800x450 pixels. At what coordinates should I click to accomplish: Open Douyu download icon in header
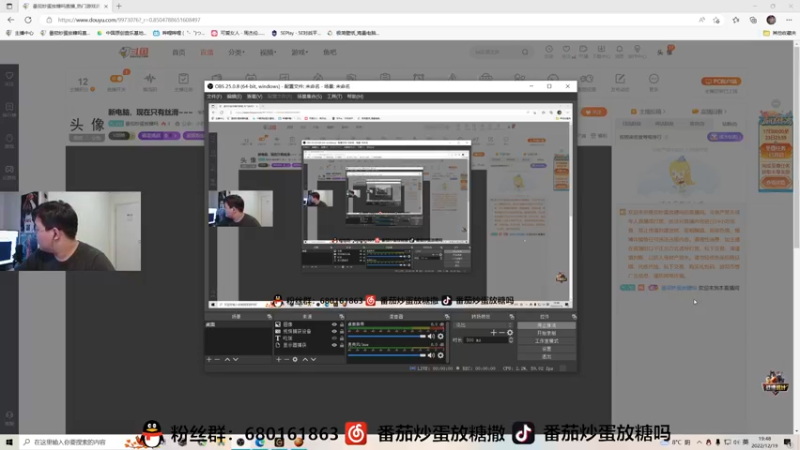pos(602,51)
